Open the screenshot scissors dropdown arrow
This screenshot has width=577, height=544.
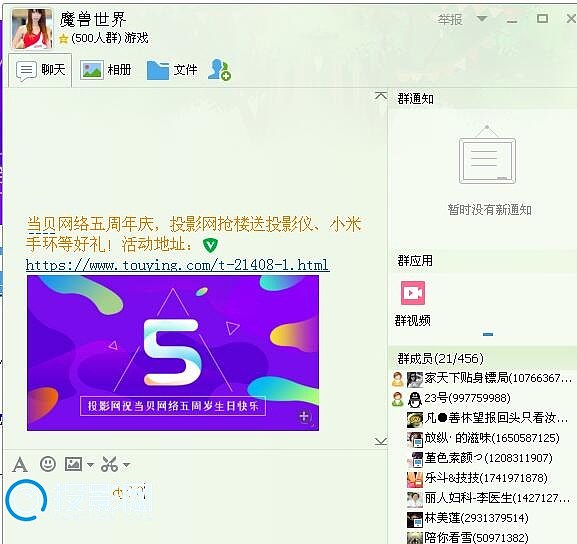(126, 464)
